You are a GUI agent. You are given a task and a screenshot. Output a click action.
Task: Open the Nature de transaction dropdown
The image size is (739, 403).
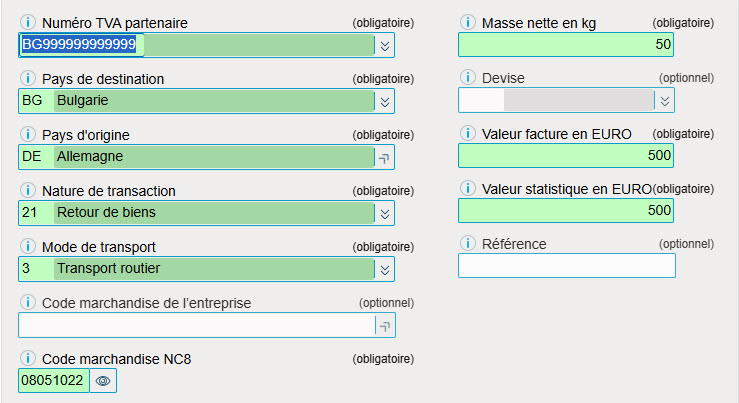coord(385,214)
